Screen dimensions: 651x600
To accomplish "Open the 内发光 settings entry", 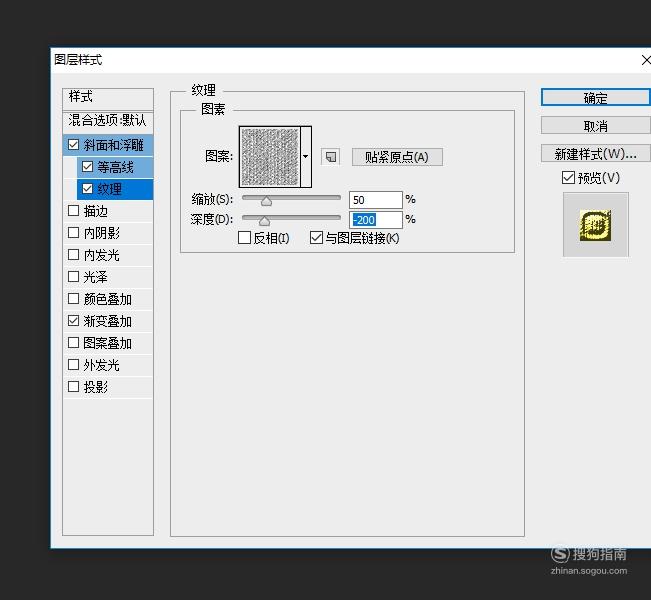I will point(102,255).
